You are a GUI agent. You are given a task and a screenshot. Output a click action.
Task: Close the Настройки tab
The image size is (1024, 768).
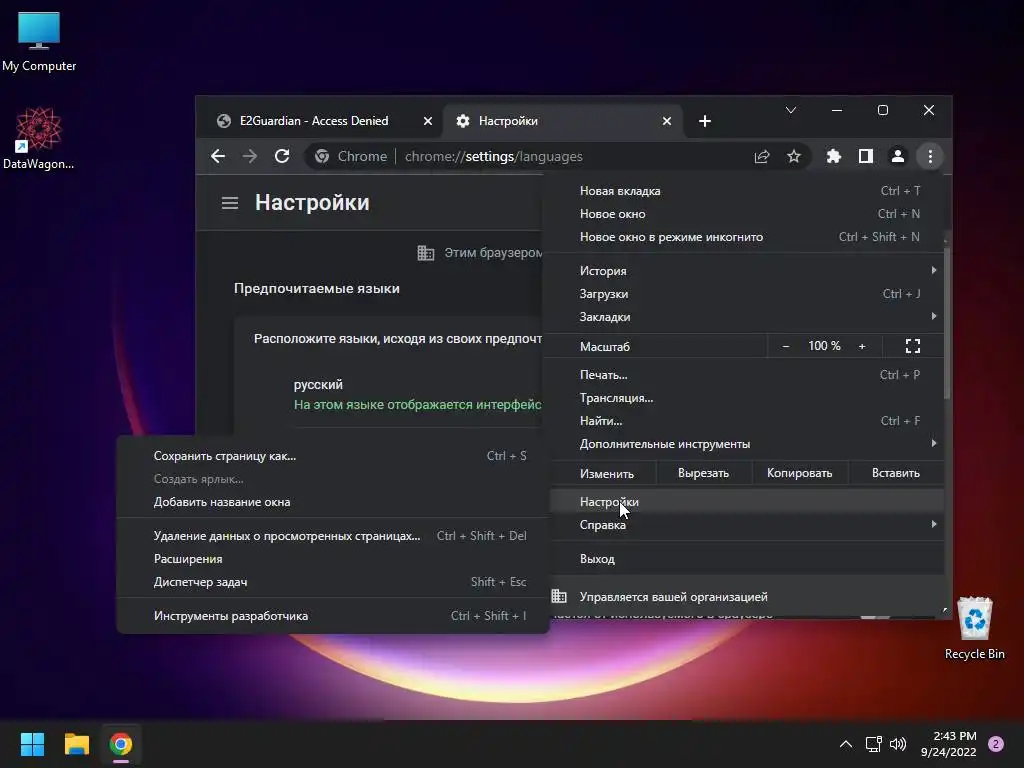[667, 121]
